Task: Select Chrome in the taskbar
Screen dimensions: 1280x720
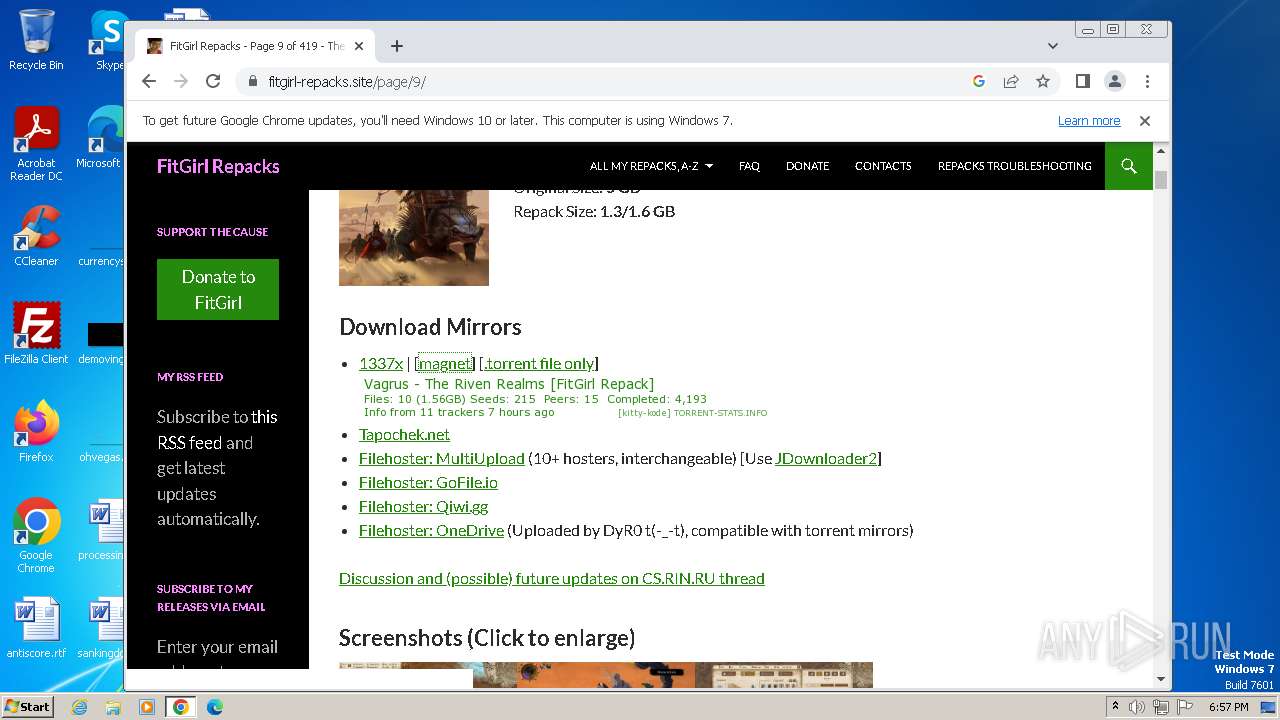Action: click(x=181, y=707)
